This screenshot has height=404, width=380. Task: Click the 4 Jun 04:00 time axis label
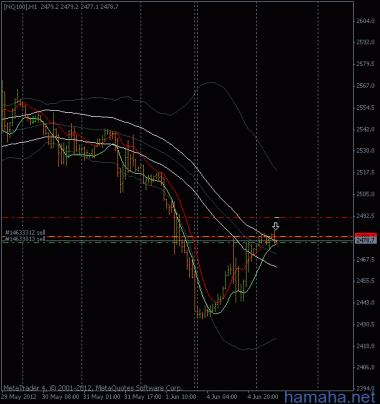coord(222,397)
